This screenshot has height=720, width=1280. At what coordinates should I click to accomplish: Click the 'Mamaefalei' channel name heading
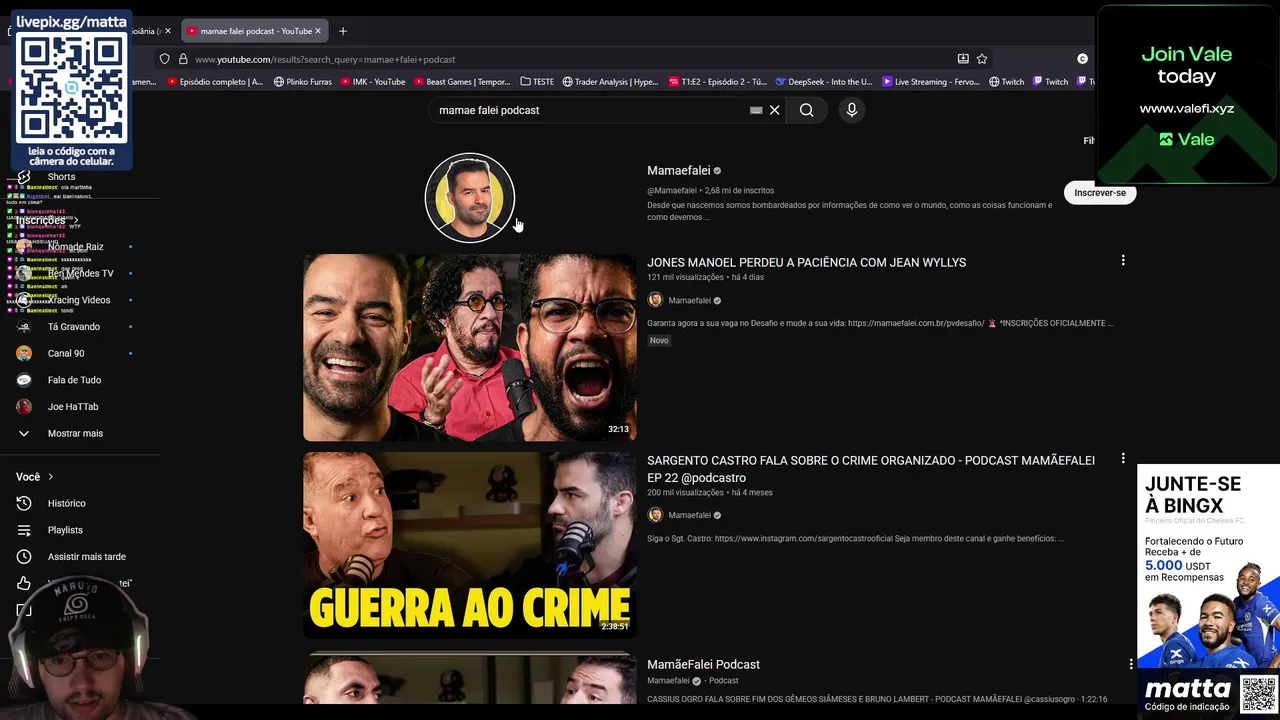pos(679,170)
